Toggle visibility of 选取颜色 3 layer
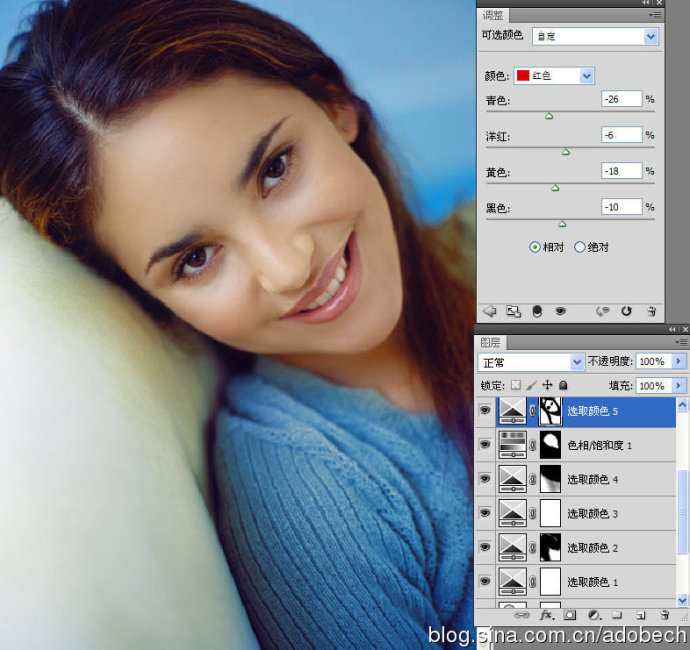 coord(485,513)
